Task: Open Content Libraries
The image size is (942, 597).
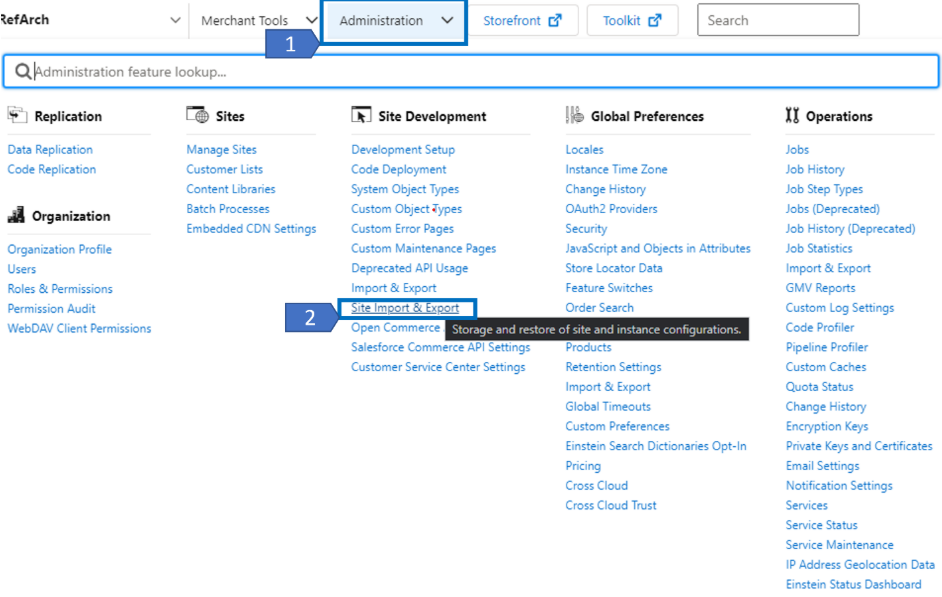Action: coord(231,189)
